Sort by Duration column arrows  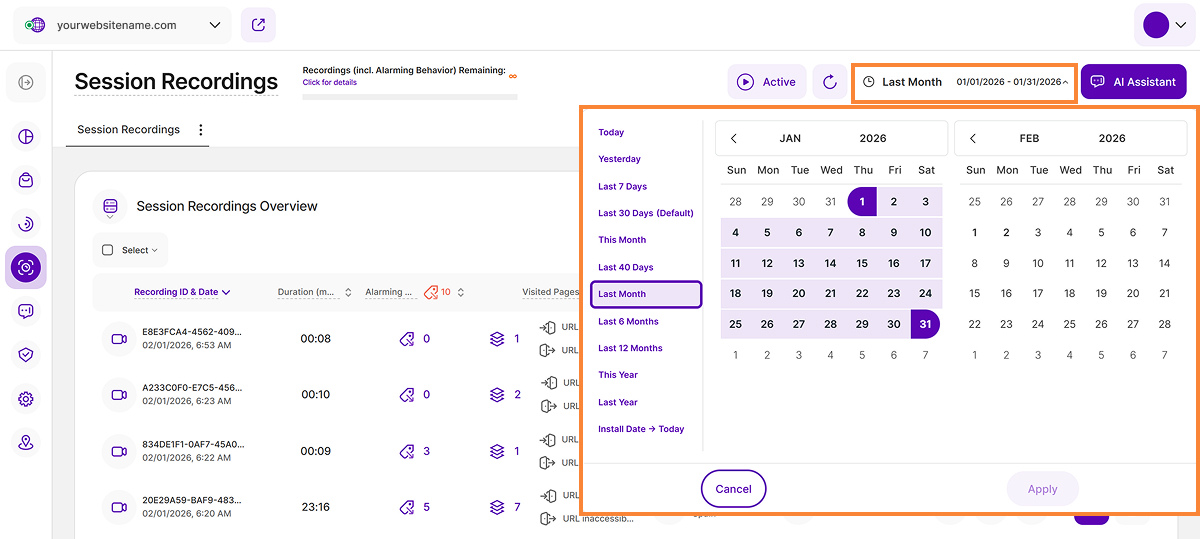[x=348, y=292]
